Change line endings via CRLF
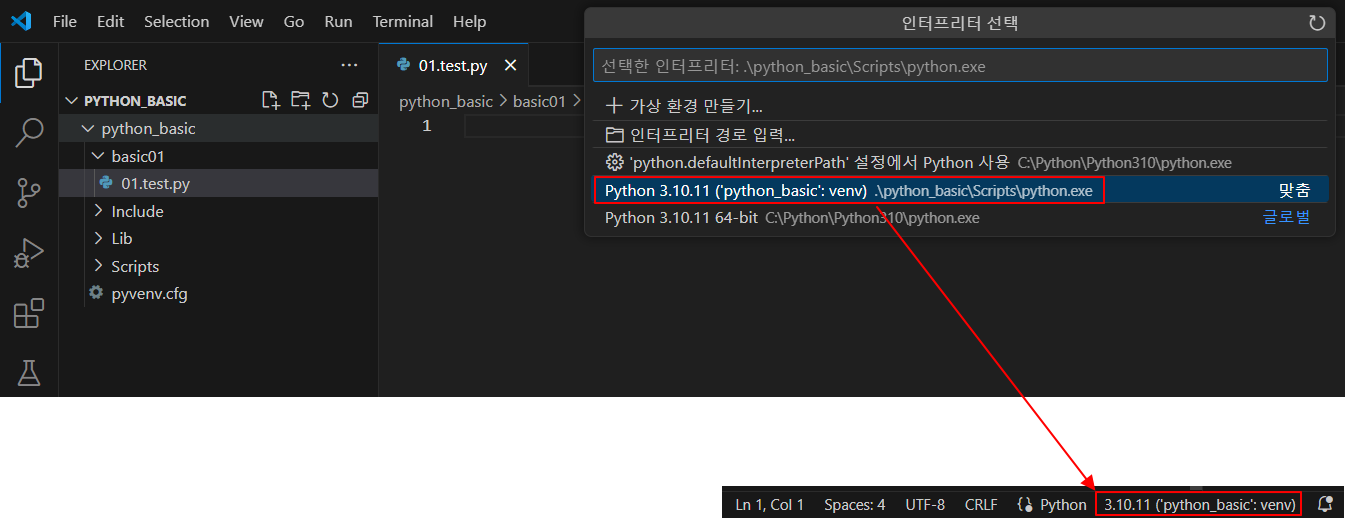 981,505
